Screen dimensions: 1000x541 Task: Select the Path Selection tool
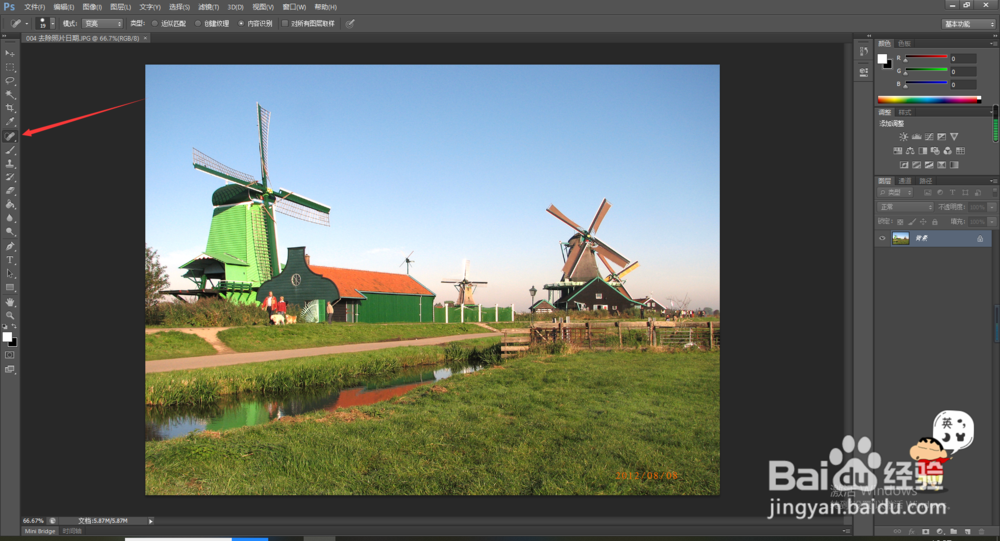point(10,274)
